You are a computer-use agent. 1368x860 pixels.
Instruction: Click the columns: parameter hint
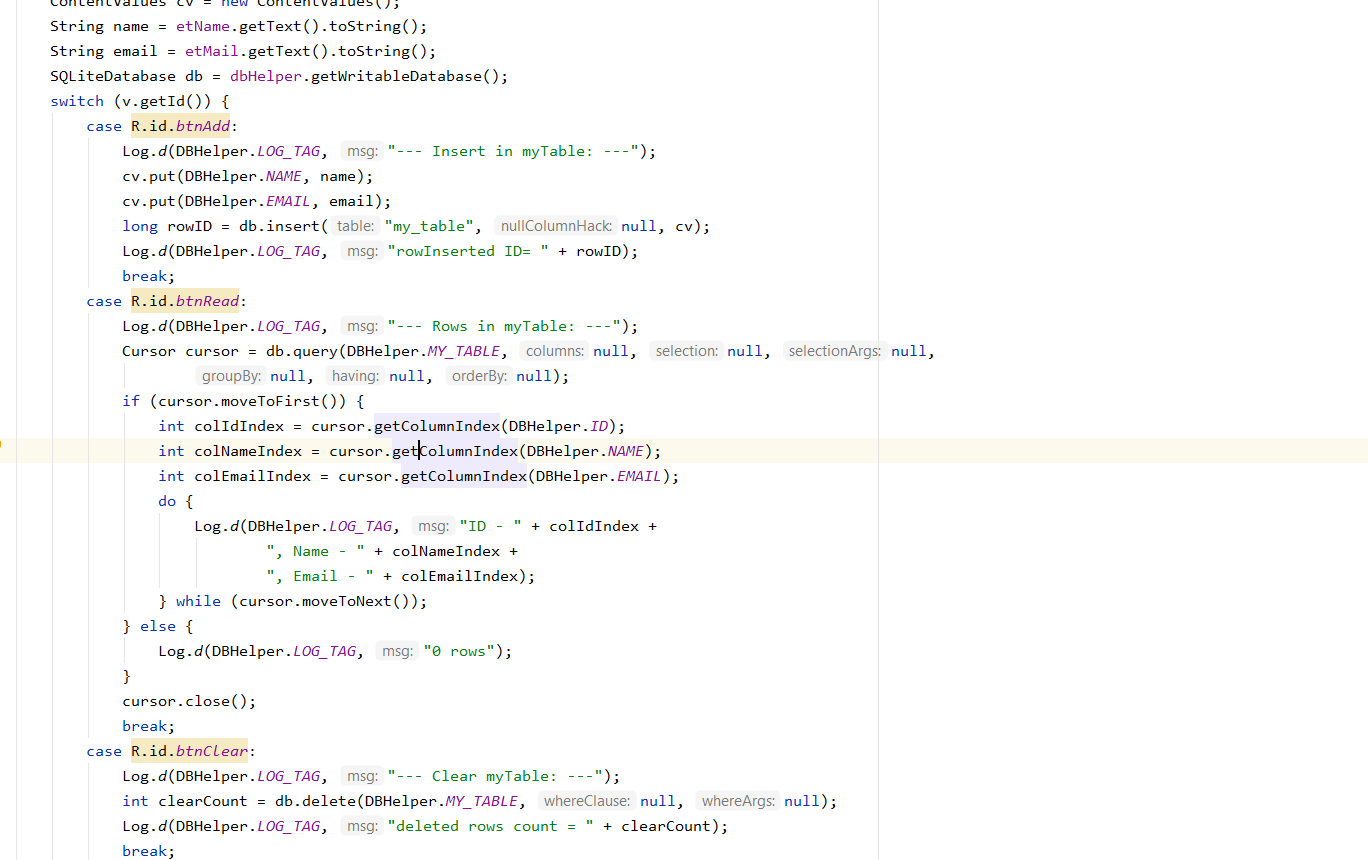(555, 351)
